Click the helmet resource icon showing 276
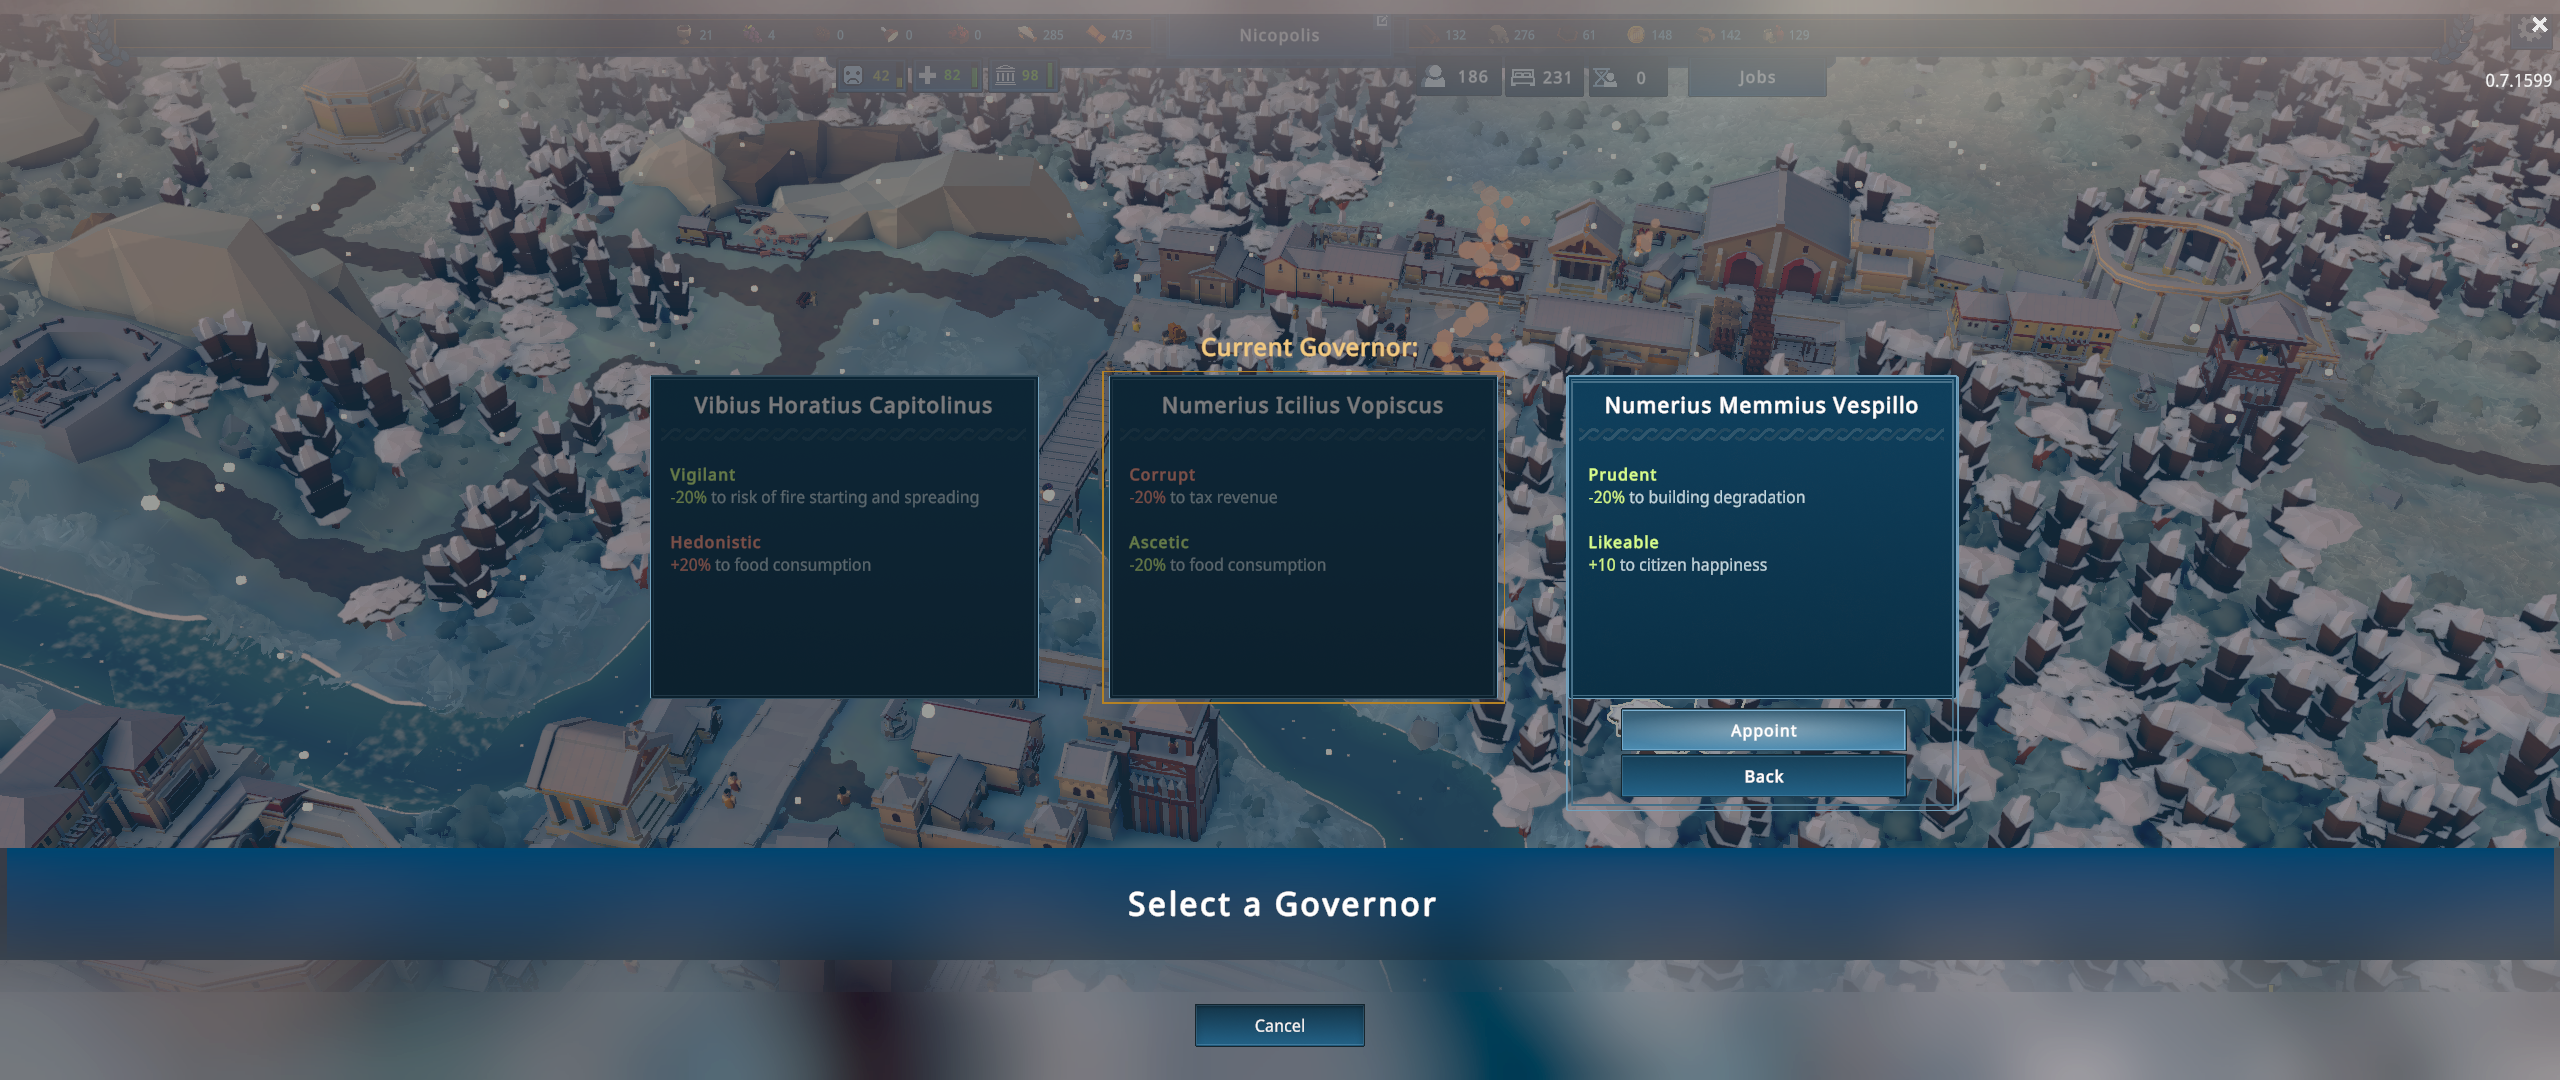The height and width of the screenshot is (1080, 2560). pyautogui.click(x=1498, y=34)
